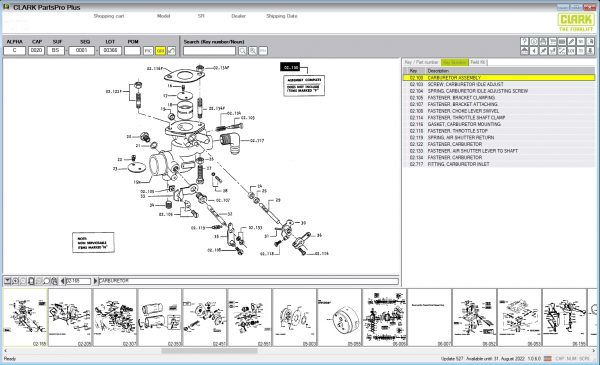Click the second magnifier icon beside the search box
The height and width of the screenshot is (365, 600).
253,51
